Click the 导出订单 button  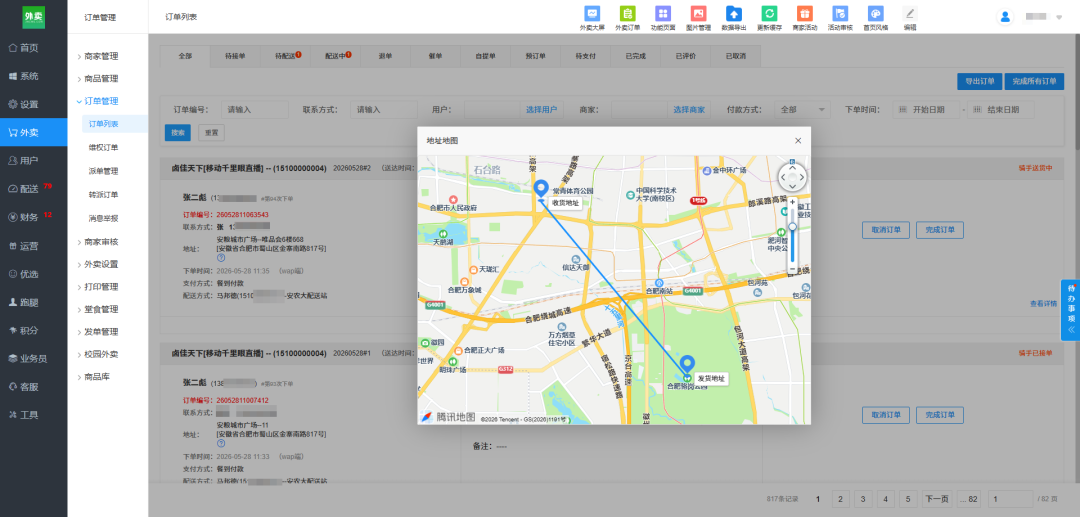tap(979, 81)
